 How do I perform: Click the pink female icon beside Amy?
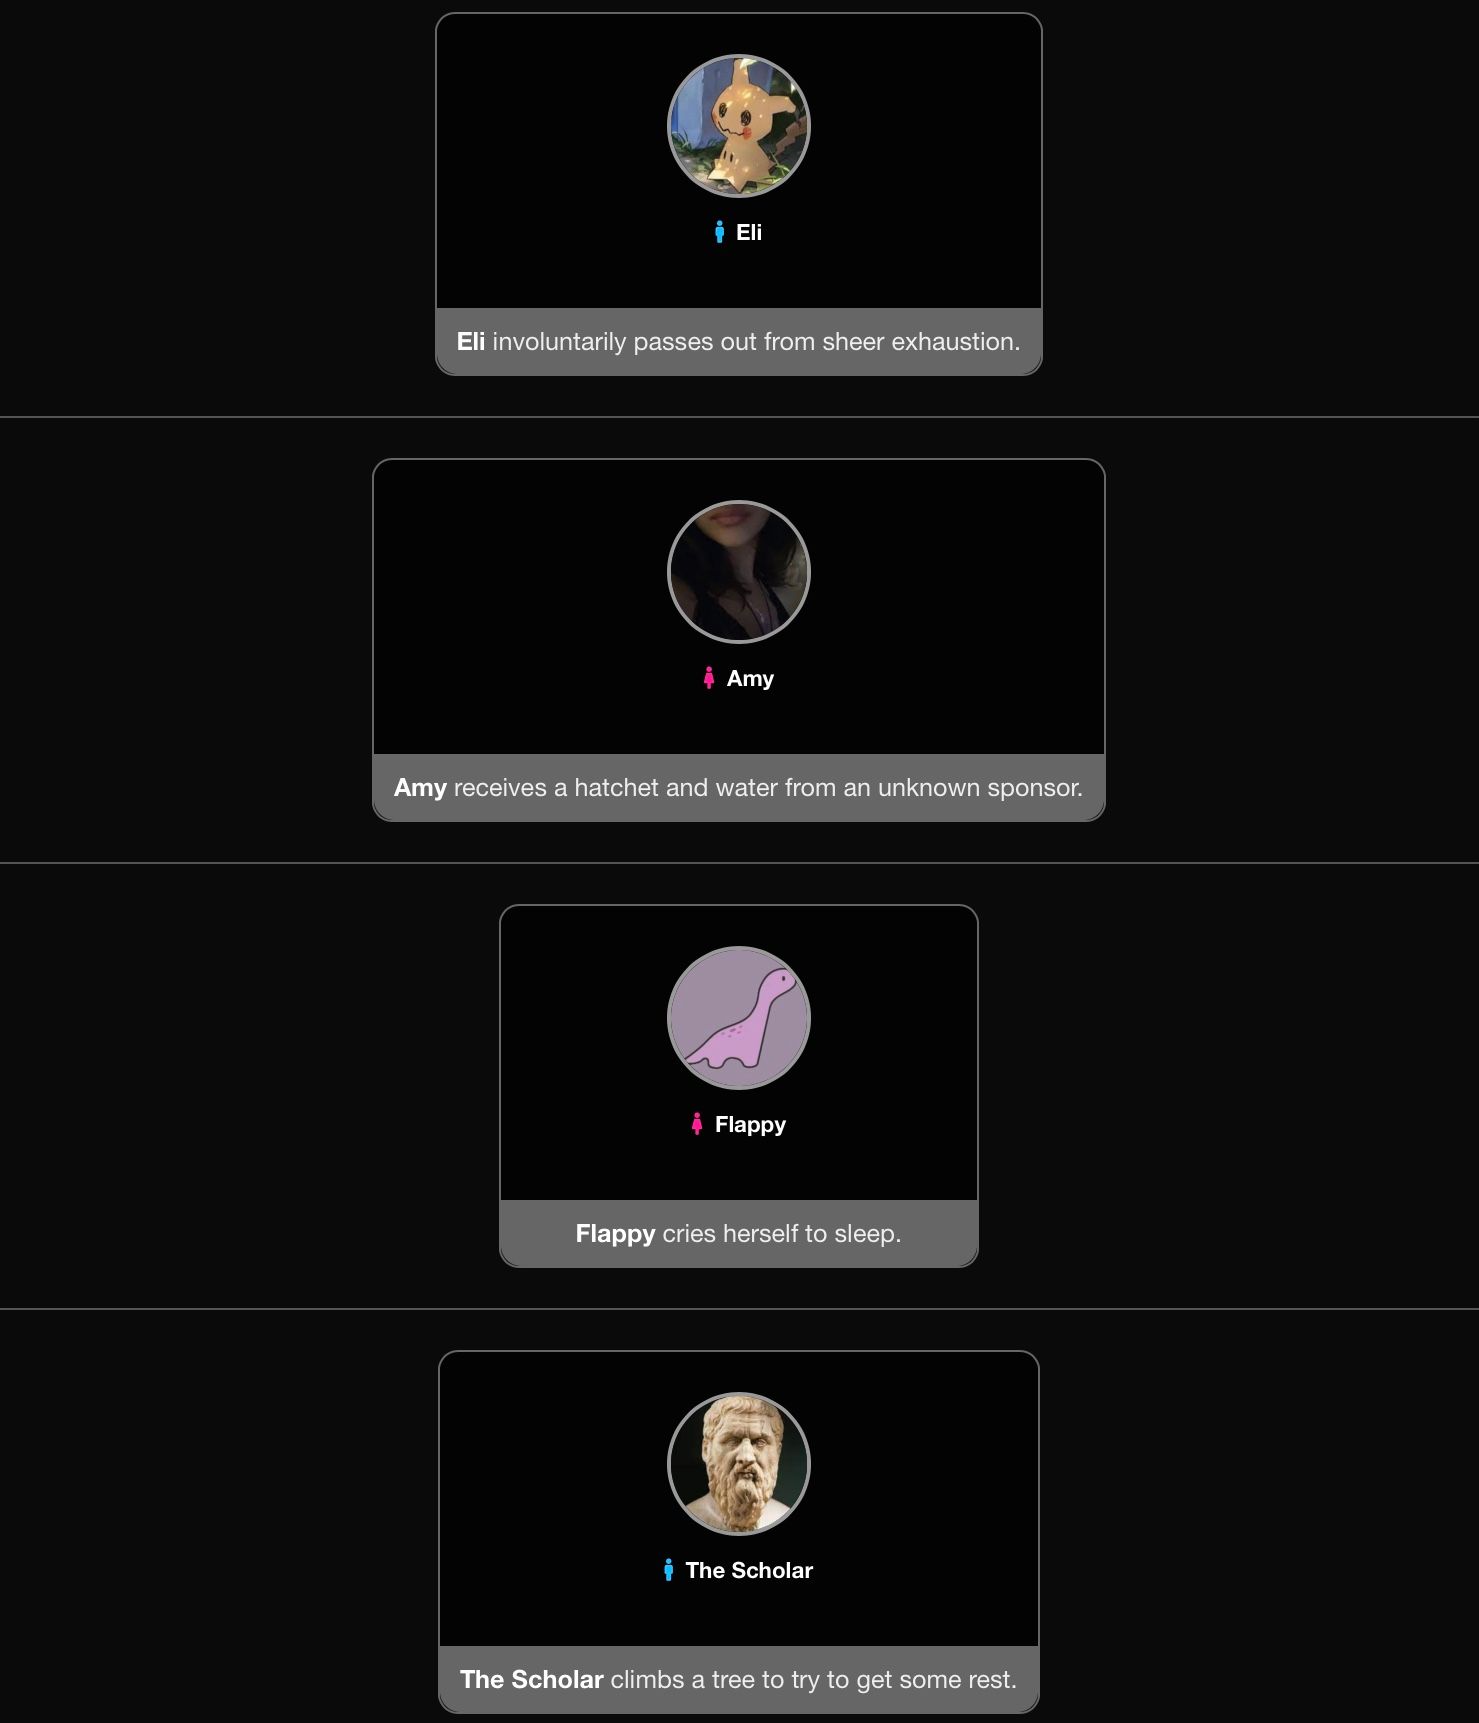(x=709, y=678)
